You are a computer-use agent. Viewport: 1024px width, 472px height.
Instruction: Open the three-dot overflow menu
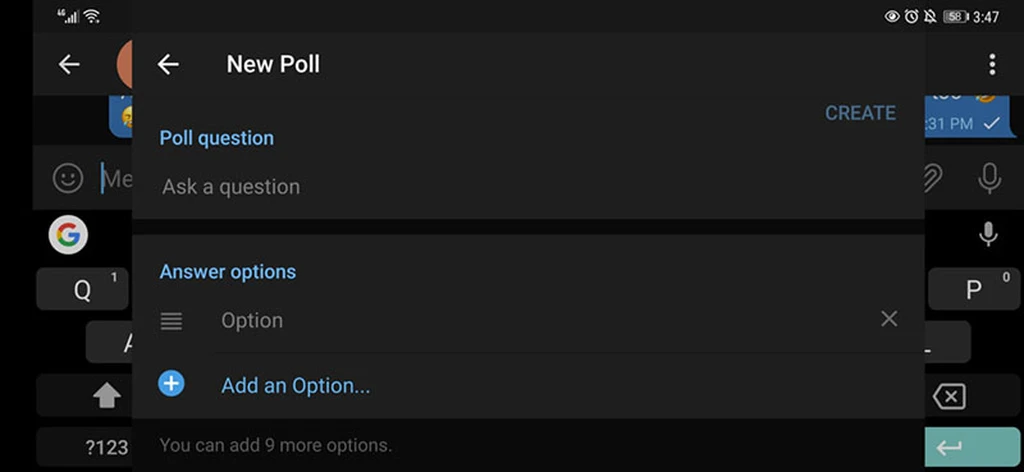[x=992, y=64]
